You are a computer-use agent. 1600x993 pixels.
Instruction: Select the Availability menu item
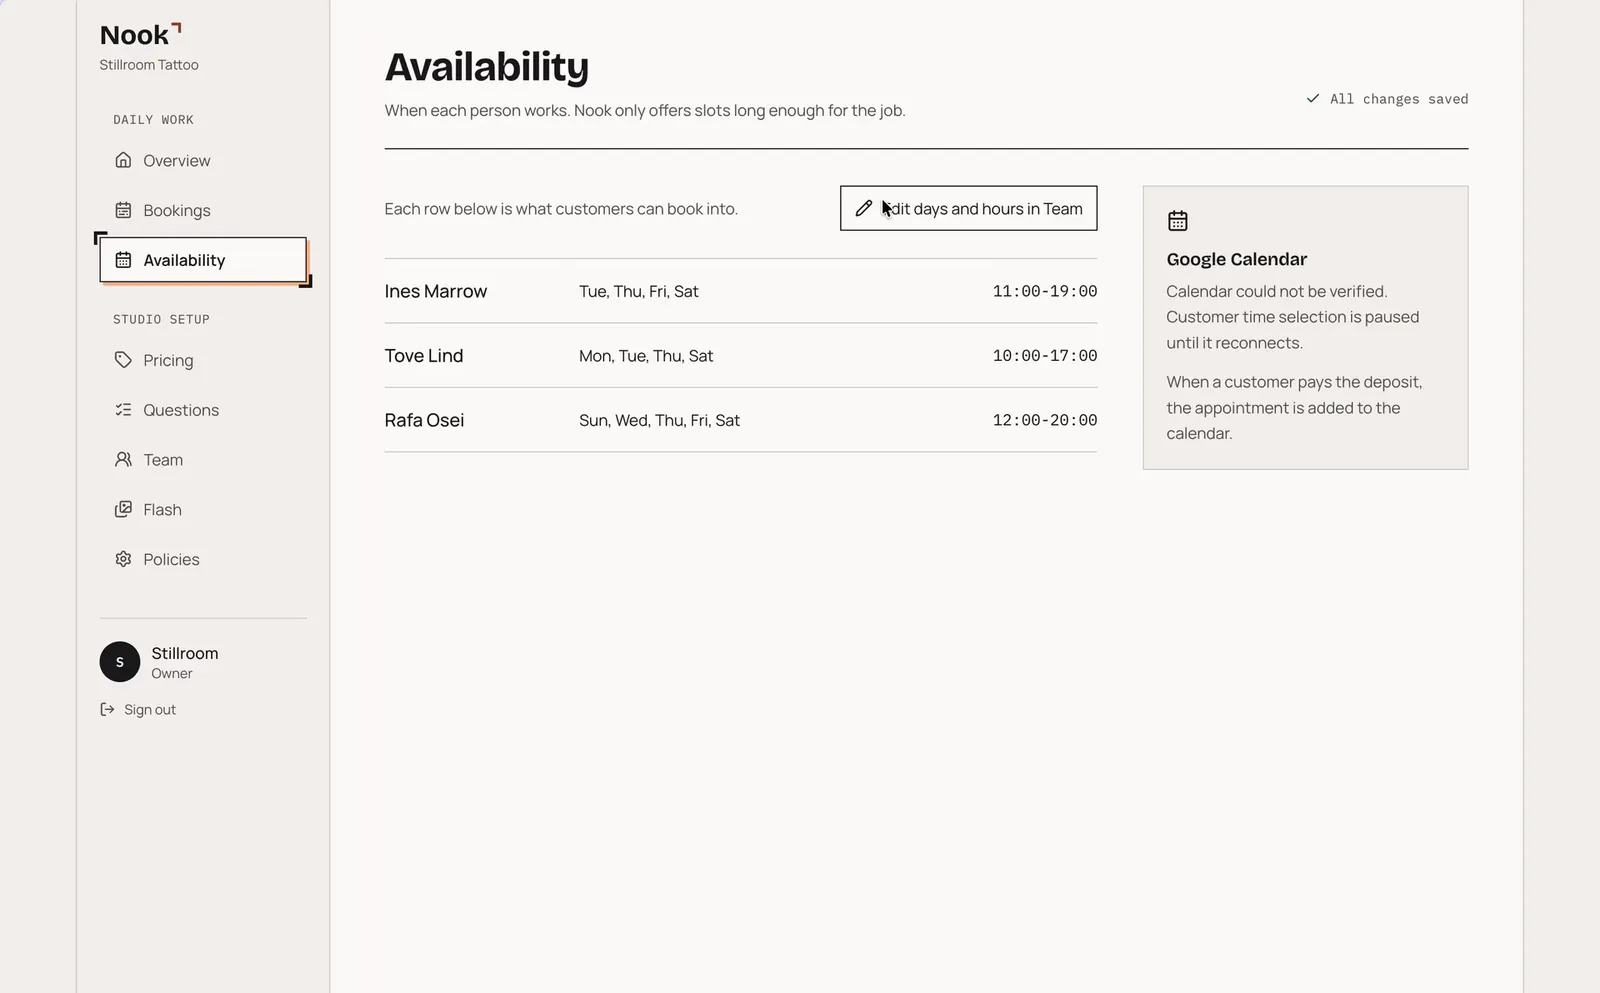(203, 260)
